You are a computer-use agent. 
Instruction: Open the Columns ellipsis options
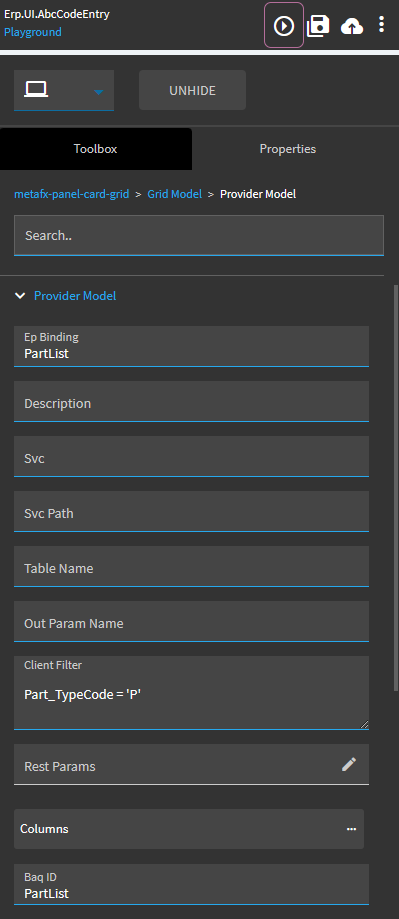tap(352, 829)
